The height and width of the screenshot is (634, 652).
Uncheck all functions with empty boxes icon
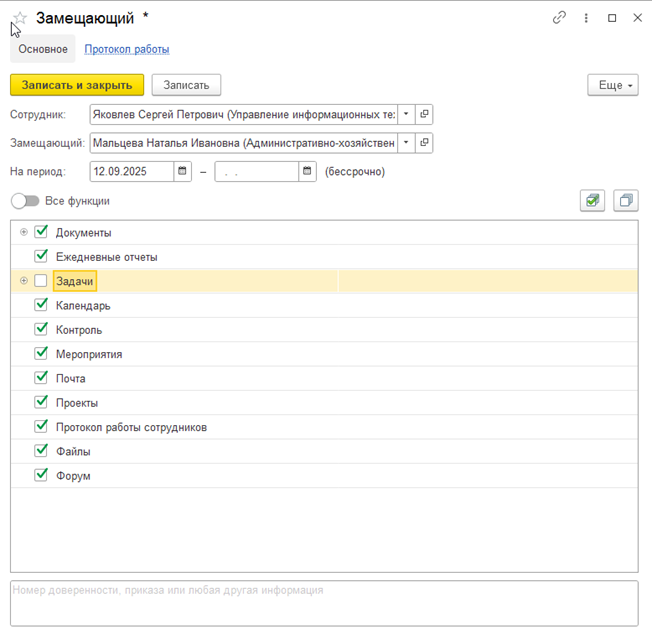(626, 201)
